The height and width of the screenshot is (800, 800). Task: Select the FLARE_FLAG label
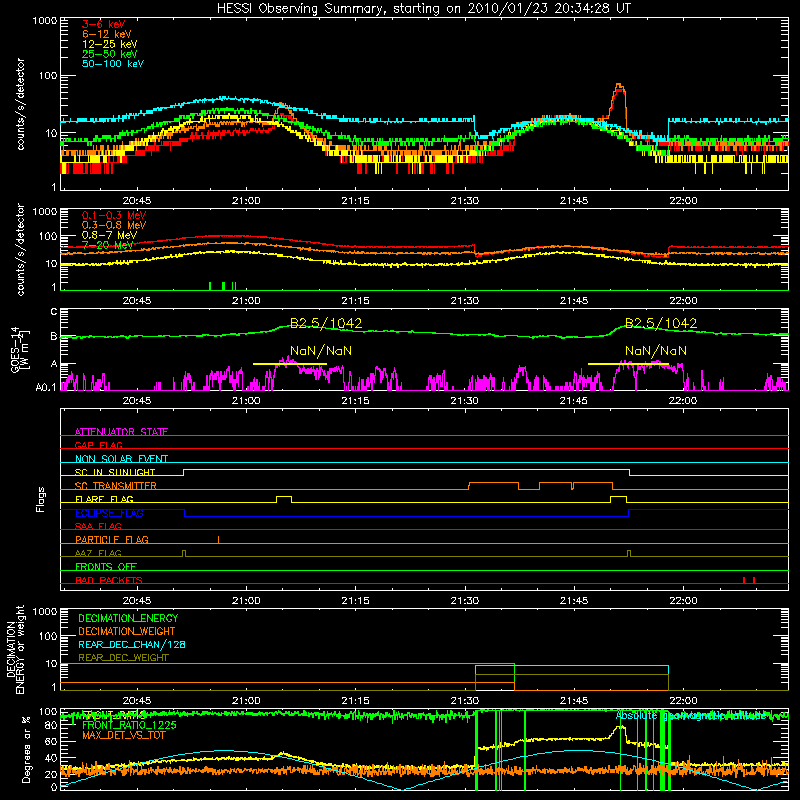[x=104, y=499]
